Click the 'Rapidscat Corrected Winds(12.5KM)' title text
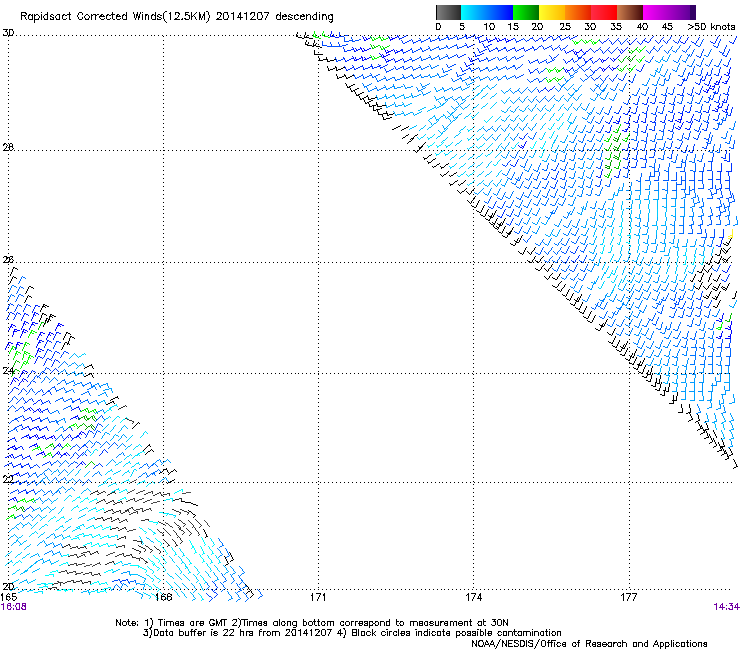740x650 pixels. coord(115,17)
